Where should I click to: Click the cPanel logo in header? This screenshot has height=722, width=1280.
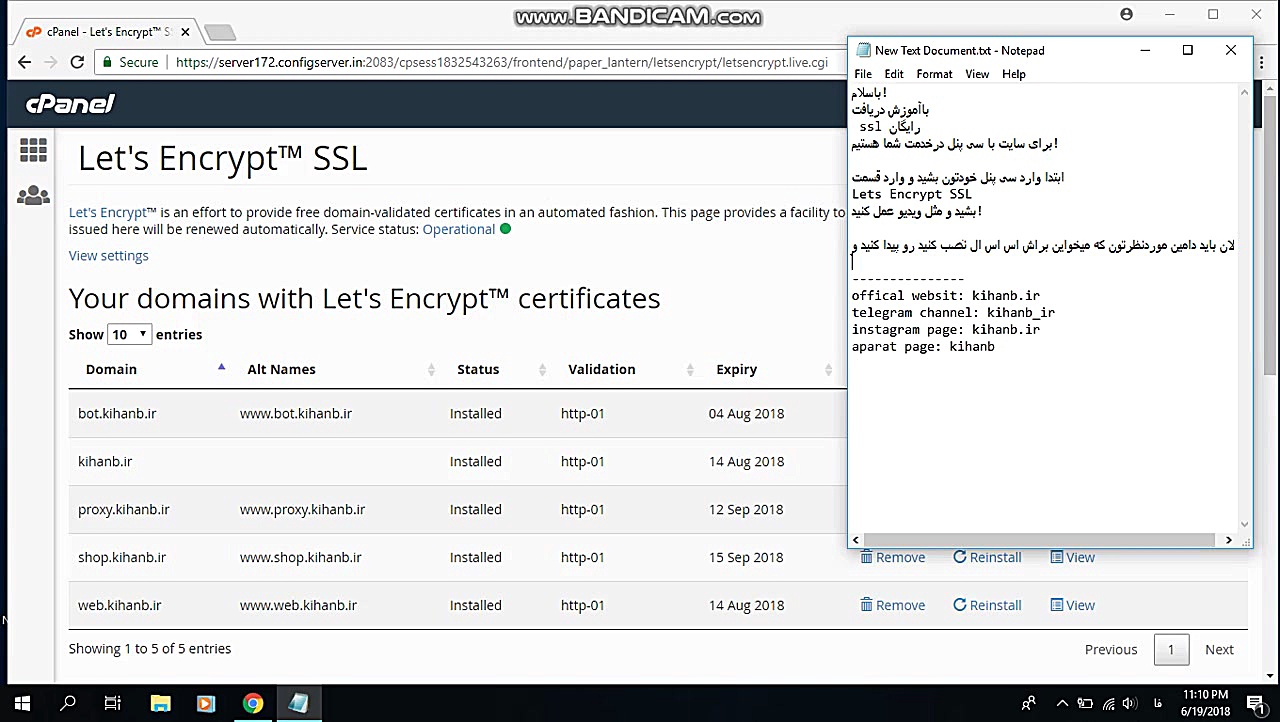(70, 104)
